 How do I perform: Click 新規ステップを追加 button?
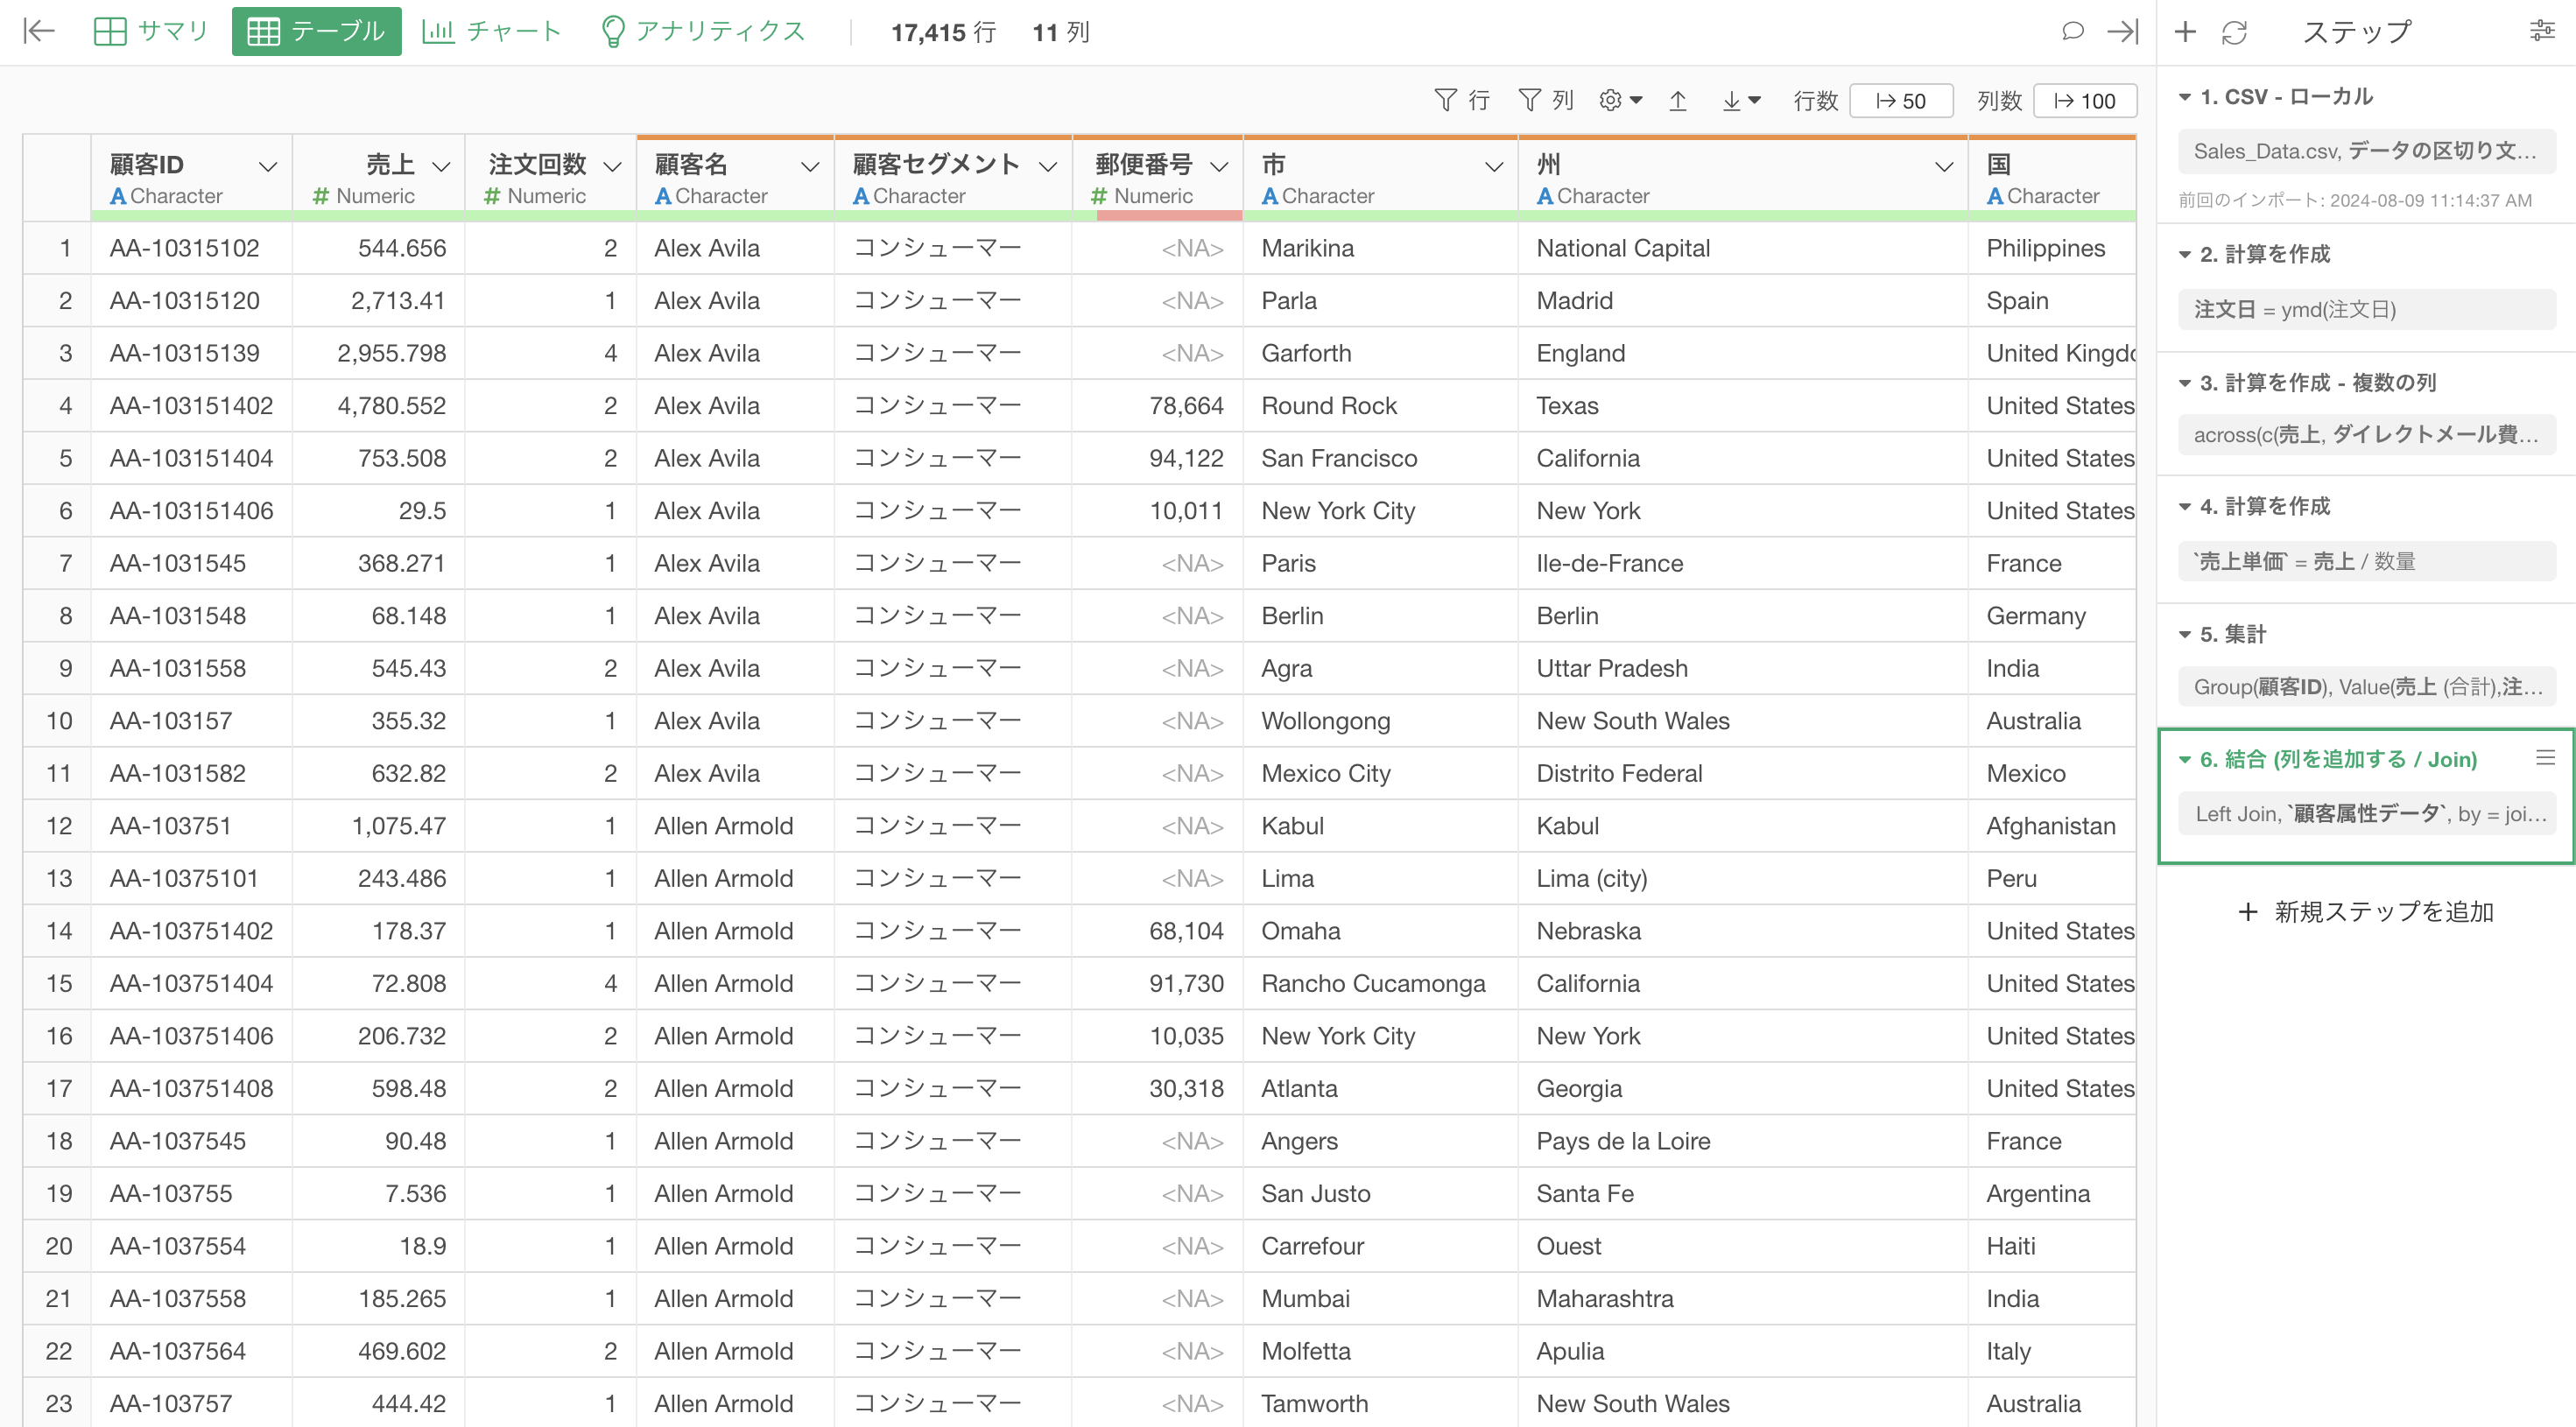pos(2366,911)
